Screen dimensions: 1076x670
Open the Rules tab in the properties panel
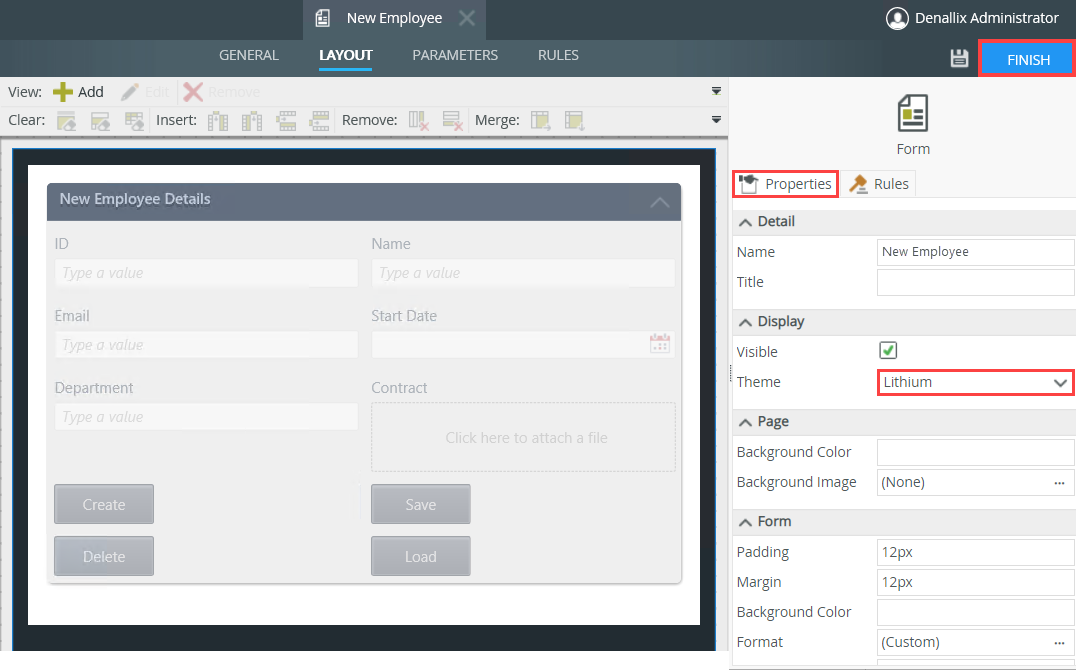(879, 184)
